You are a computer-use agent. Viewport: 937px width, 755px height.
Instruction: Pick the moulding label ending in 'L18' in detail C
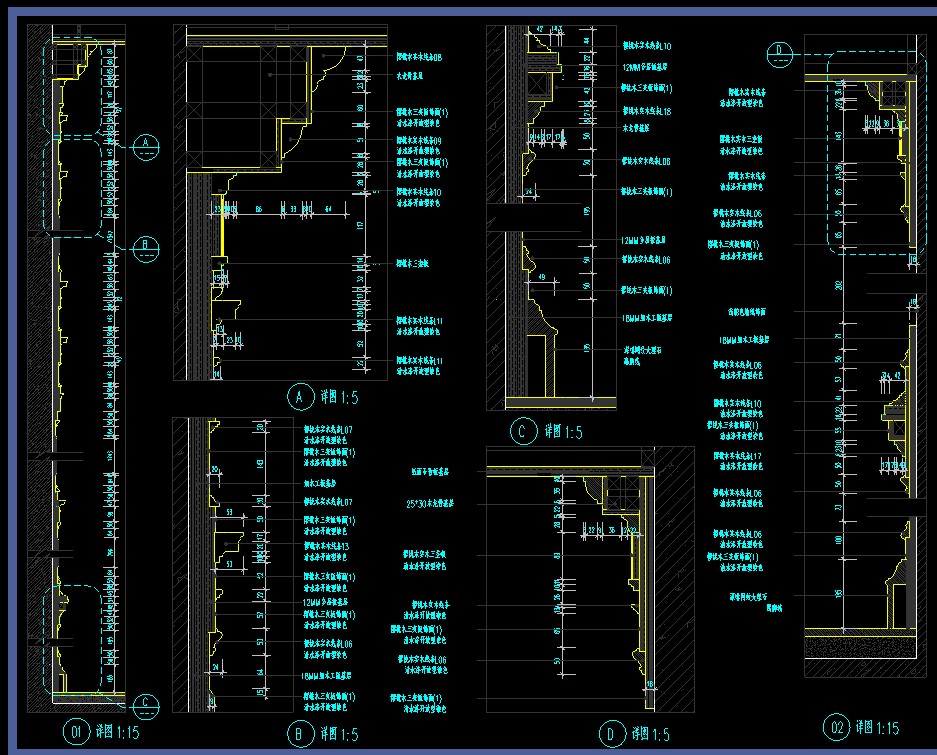647,111
